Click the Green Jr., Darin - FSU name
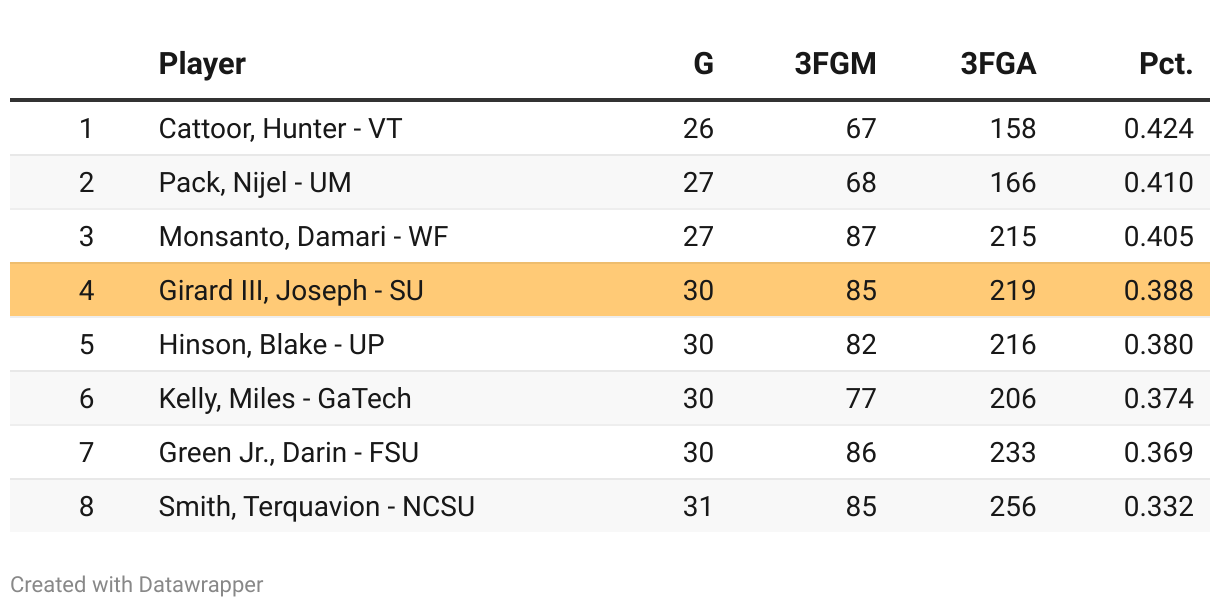 click(x=289, y=453)
